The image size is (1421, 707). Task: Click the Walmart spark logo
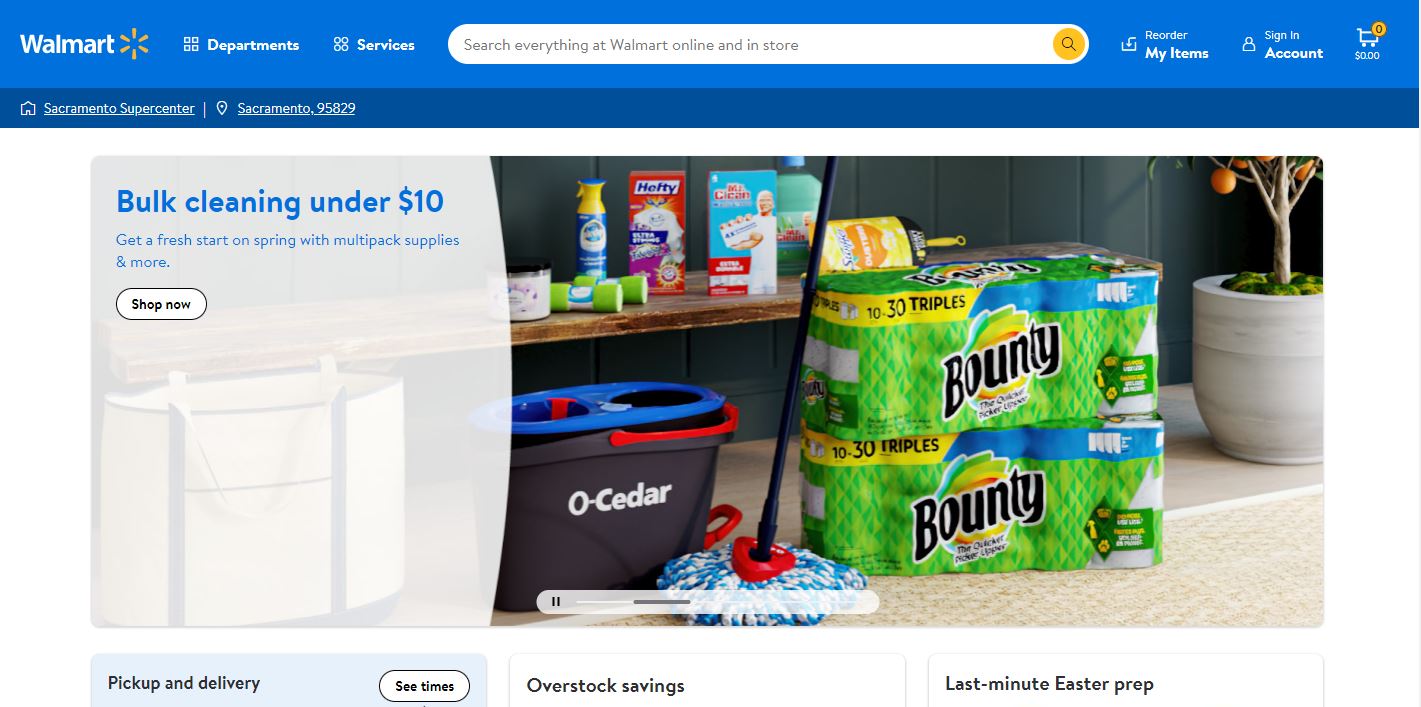pos(134,44)
